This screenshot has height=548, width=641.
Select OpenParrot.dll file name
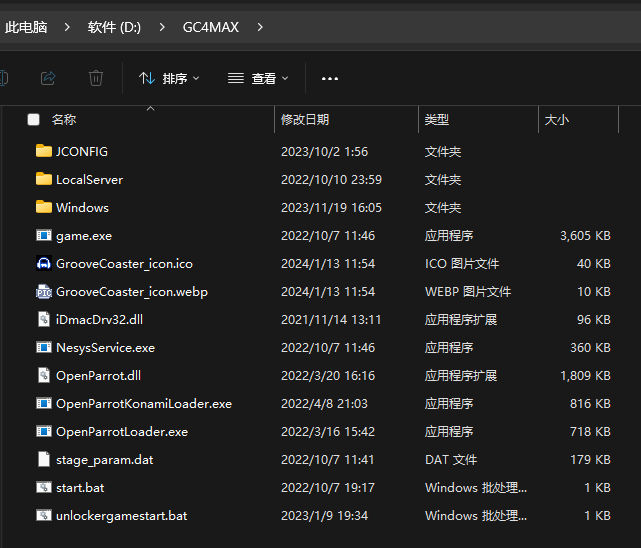point(99,376)
